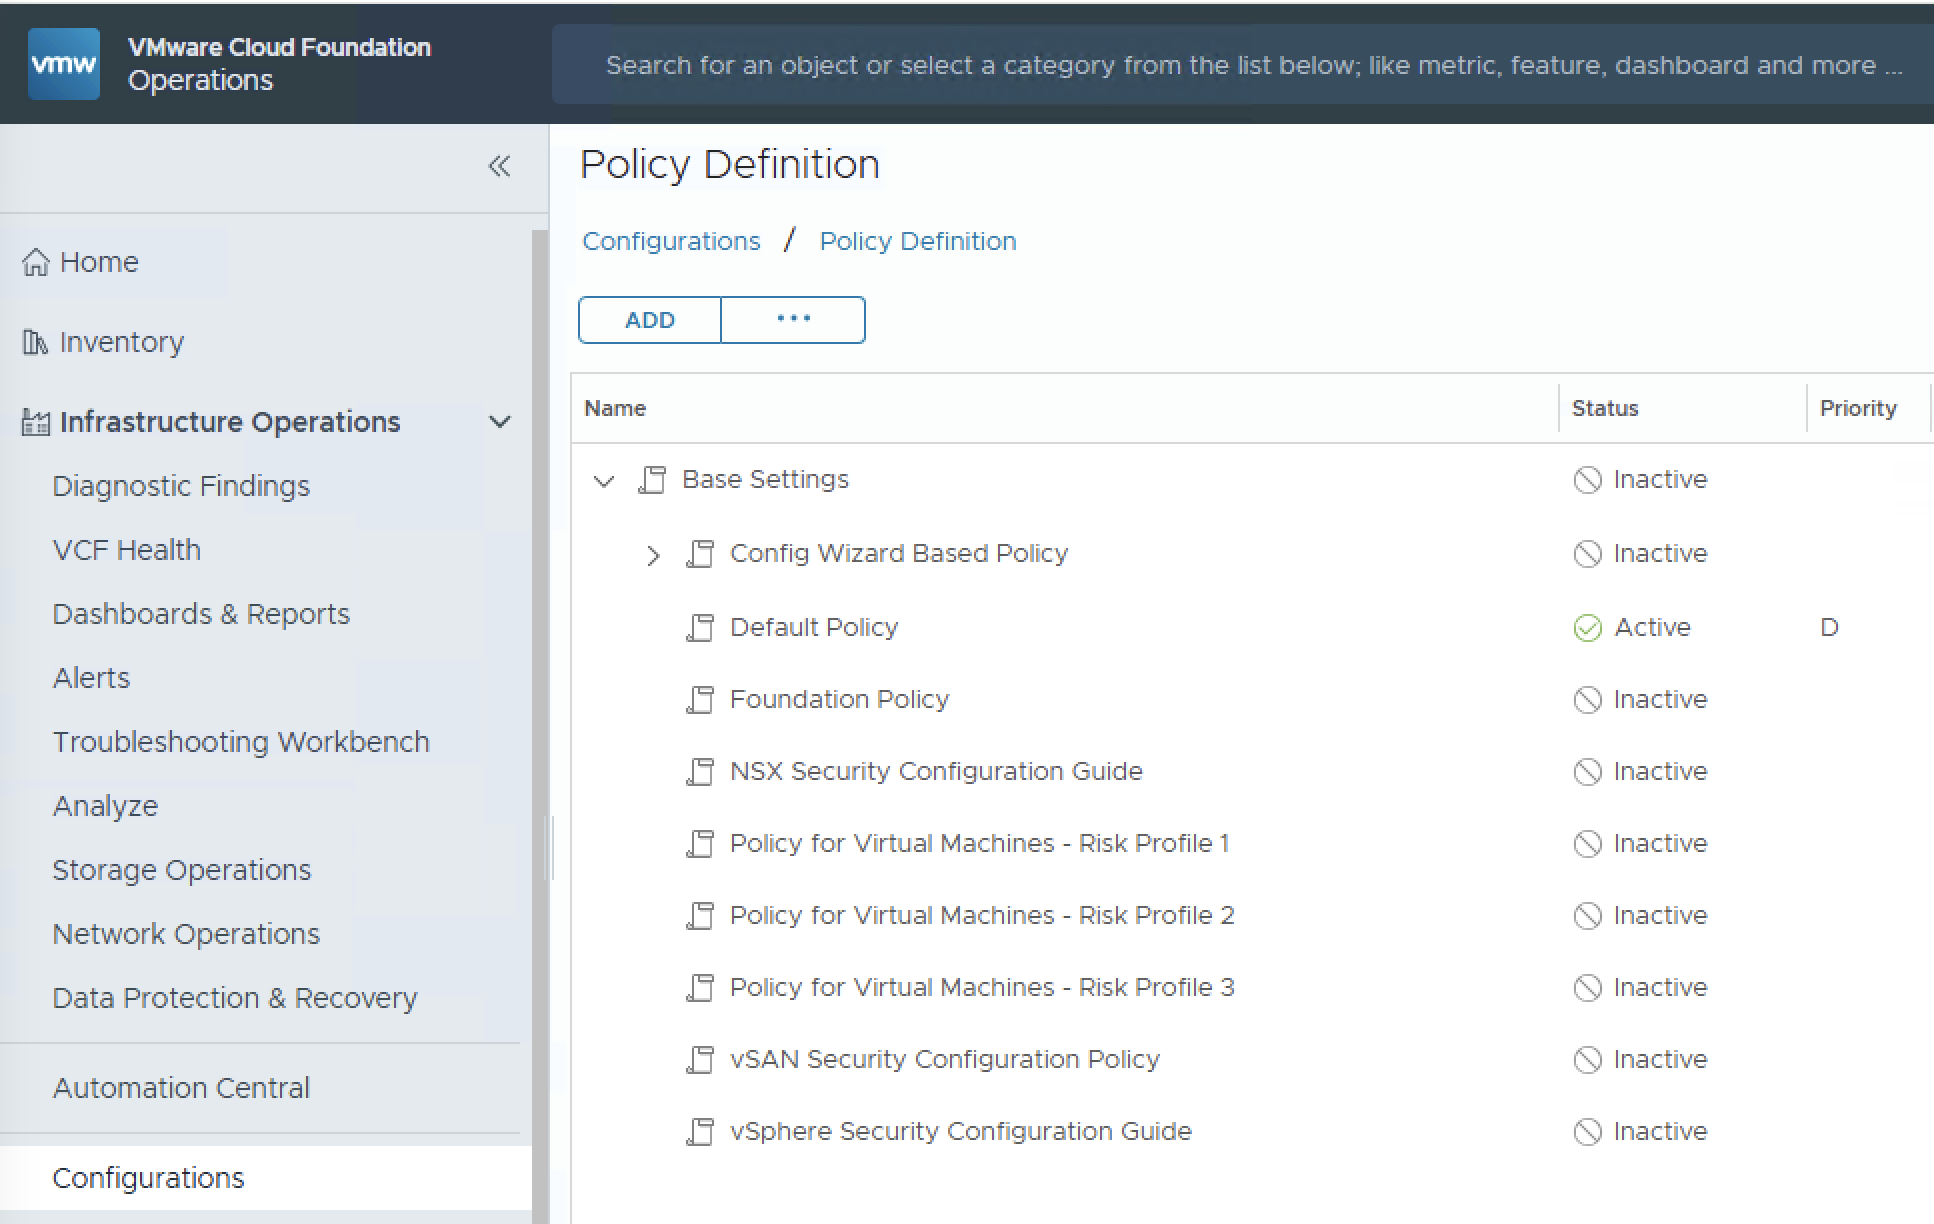Click the Inventory icon in sidebar
Screen dimensions: 1934x1224
coord(35,343)
